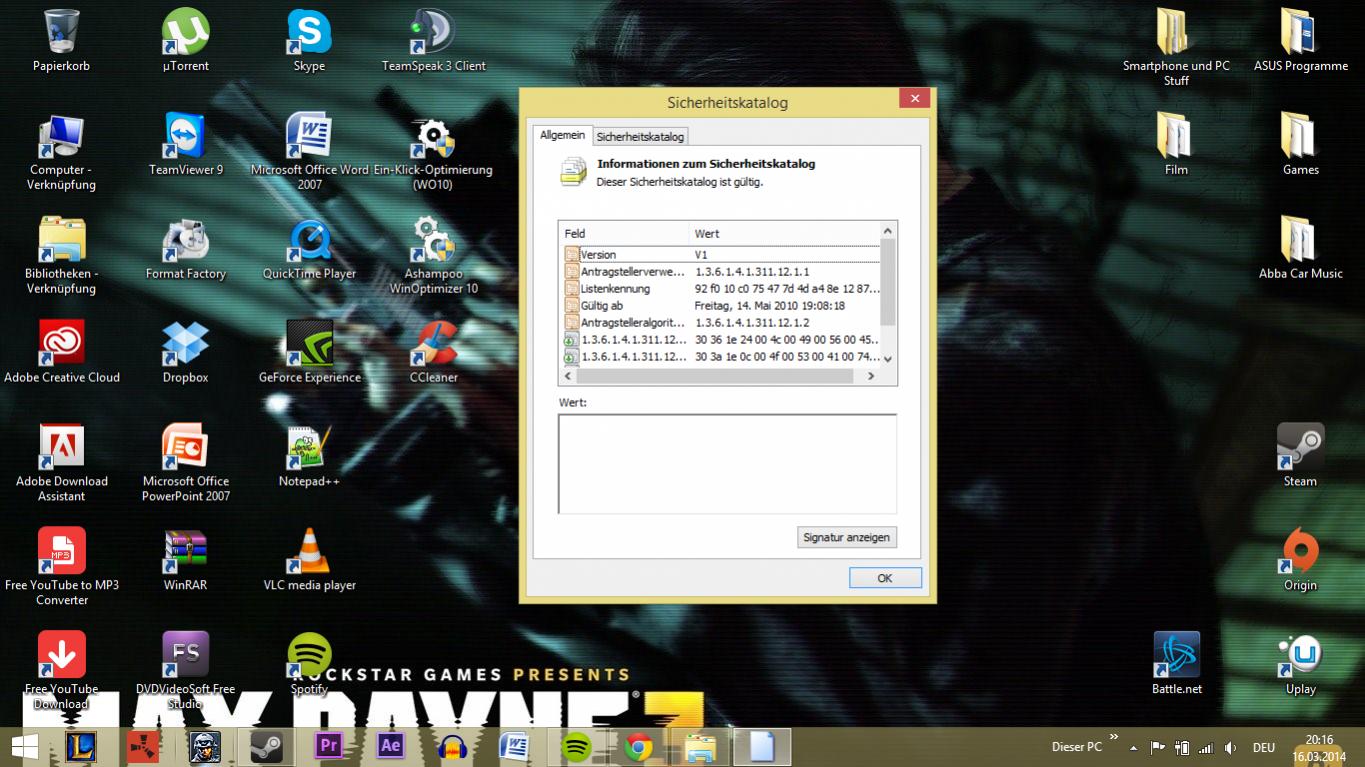Confirm dialog with the OK button
The height and width of the screenshot is (767, 1365).
coord(885,578)
